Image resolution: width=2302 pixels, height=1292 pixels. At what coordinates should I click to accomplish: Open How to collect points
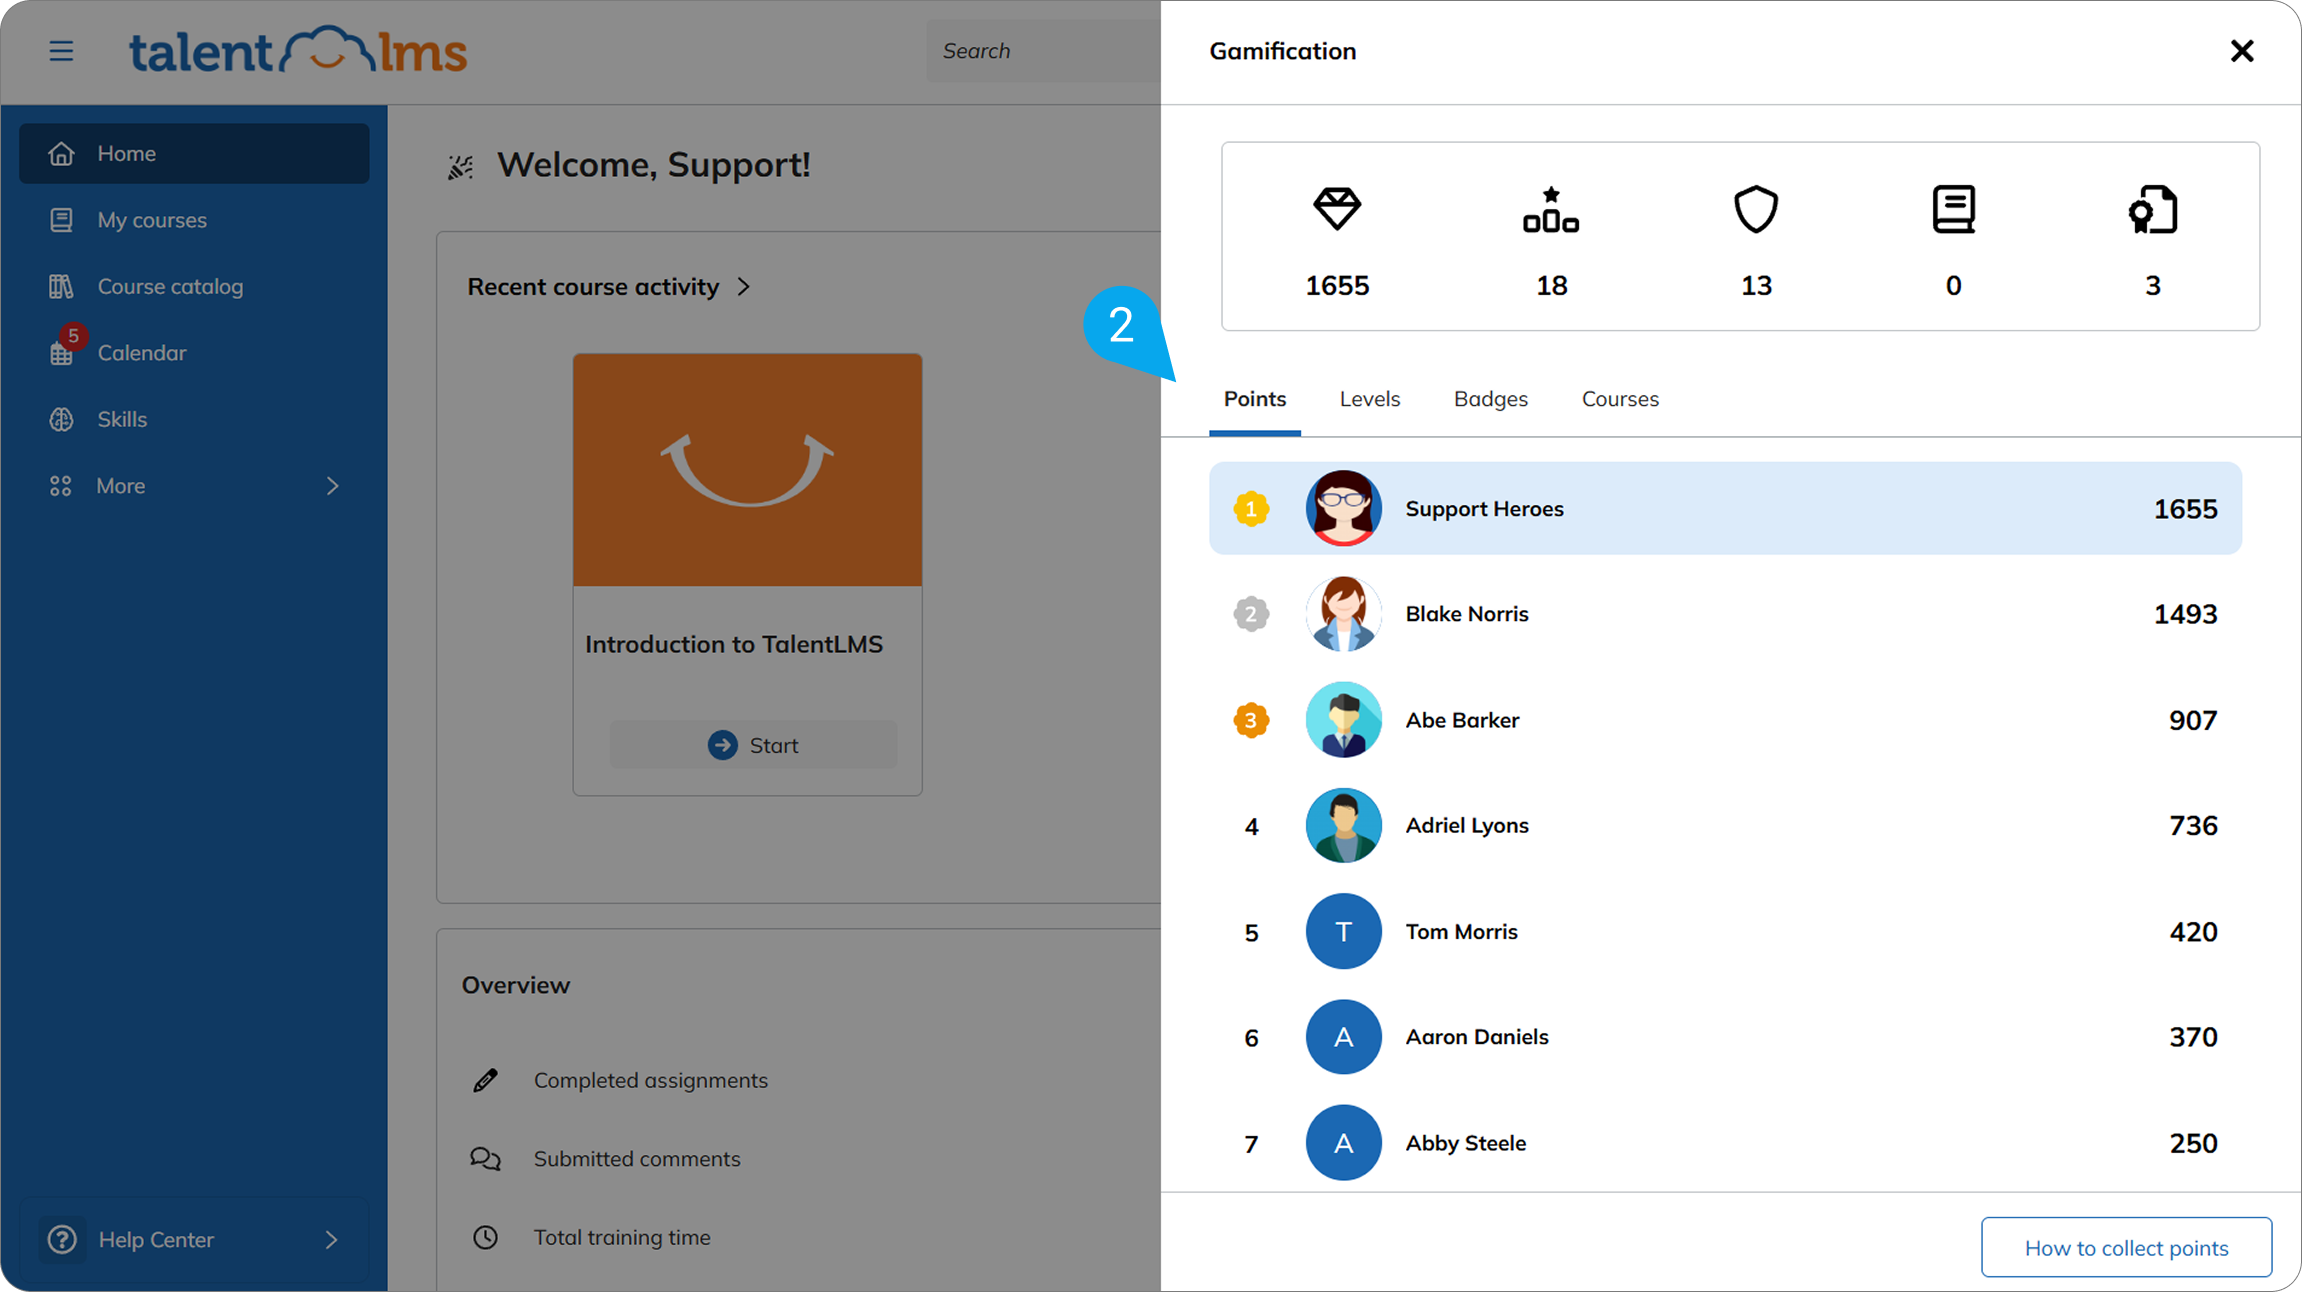click(x=2126, y=1247)
